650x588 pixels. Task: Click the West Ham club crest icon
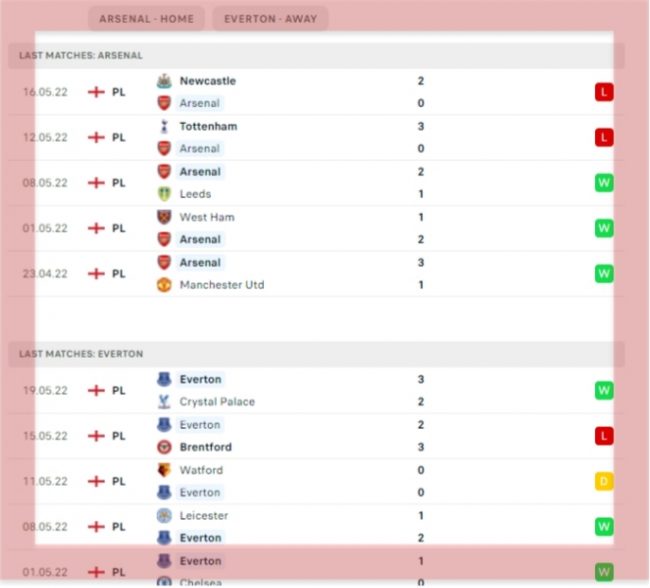pos(164,217)
